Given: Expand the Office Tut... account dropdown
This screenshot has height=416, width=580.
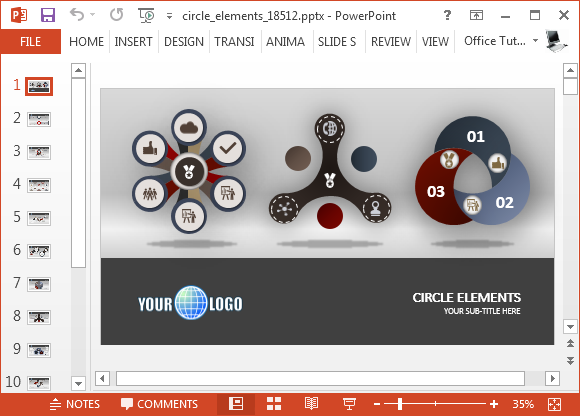Looking at the screenshot, I should [x=535, y=40].
